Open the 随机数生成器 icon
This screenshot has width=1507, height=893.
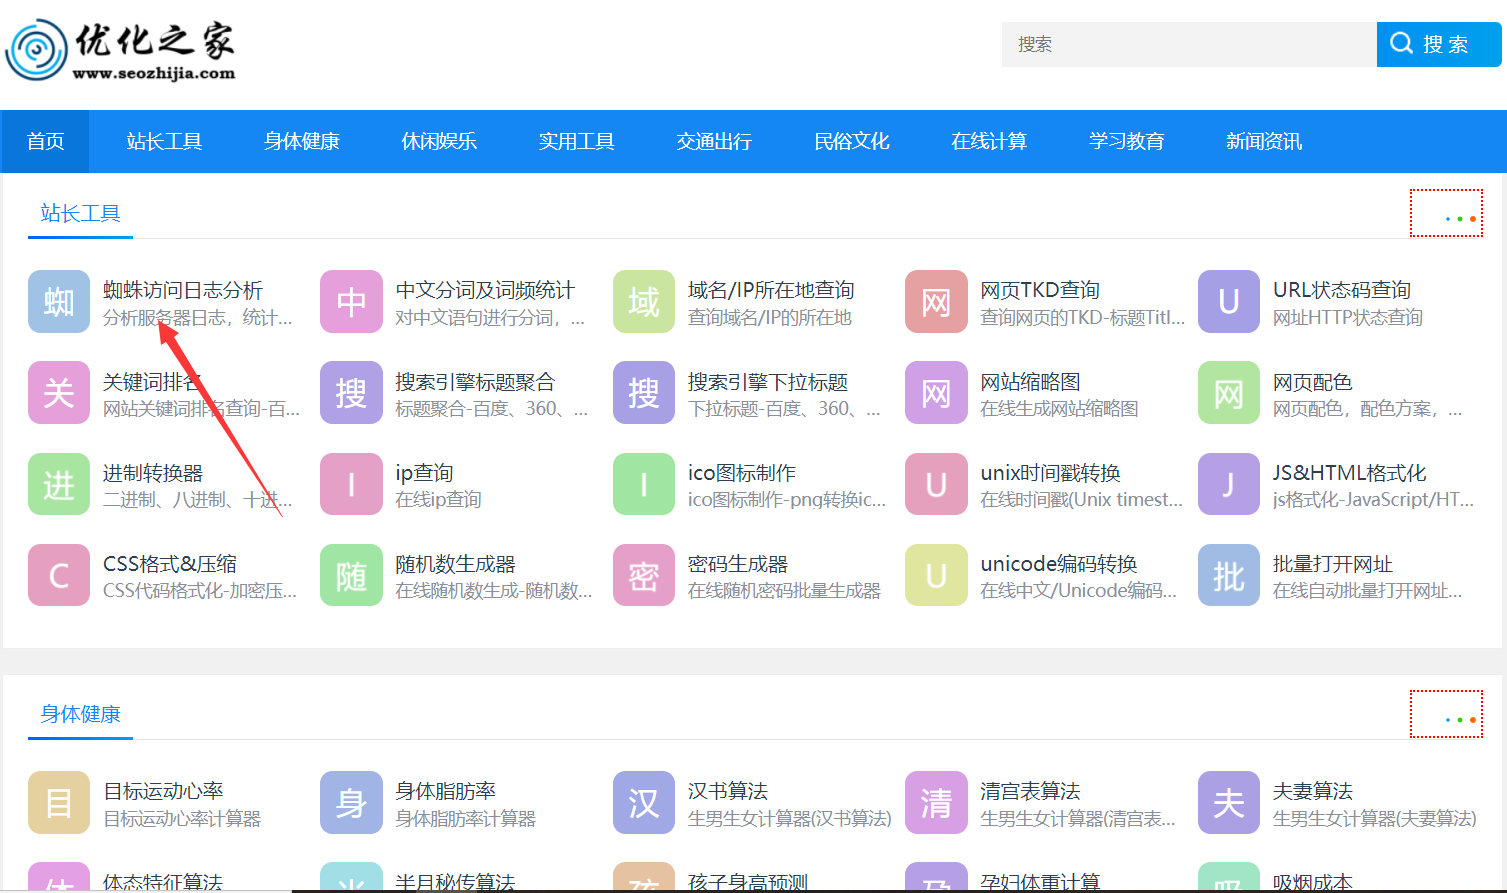[x=351, y=575]
